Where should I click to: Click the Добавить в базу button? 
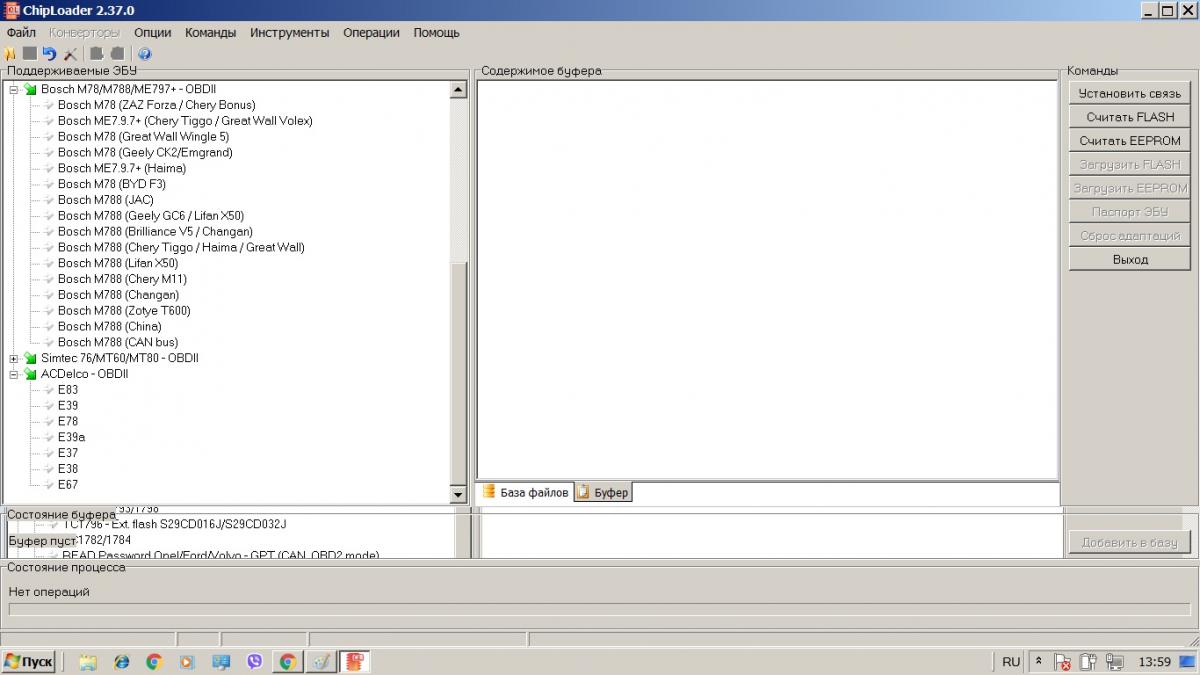1130,542
